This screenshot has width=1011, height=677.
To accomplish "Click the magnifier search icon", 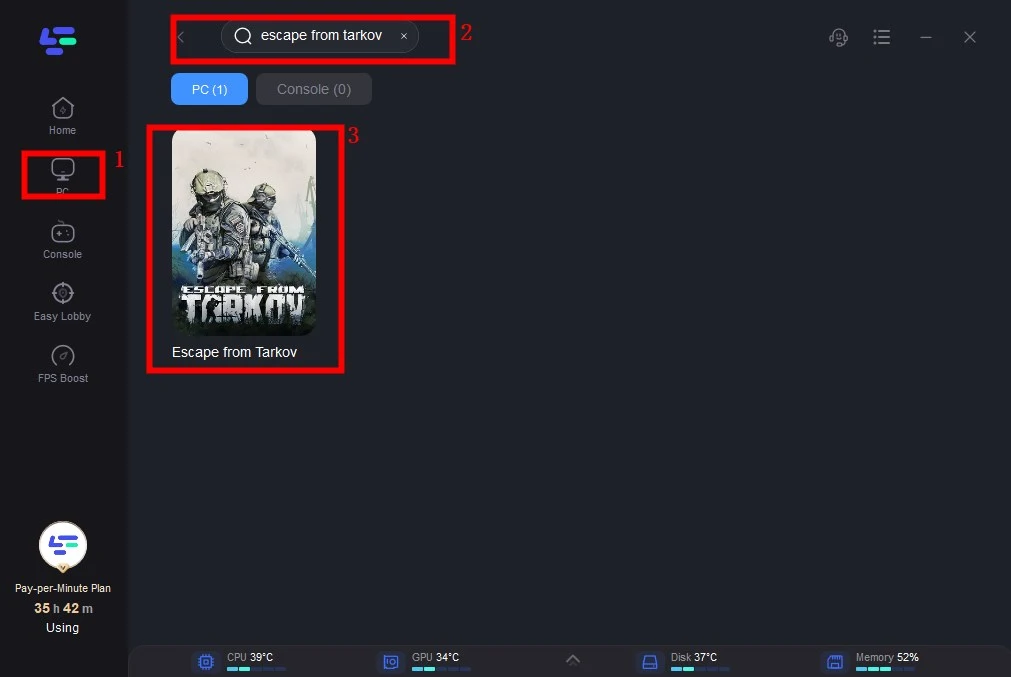I will coord(242,36).
